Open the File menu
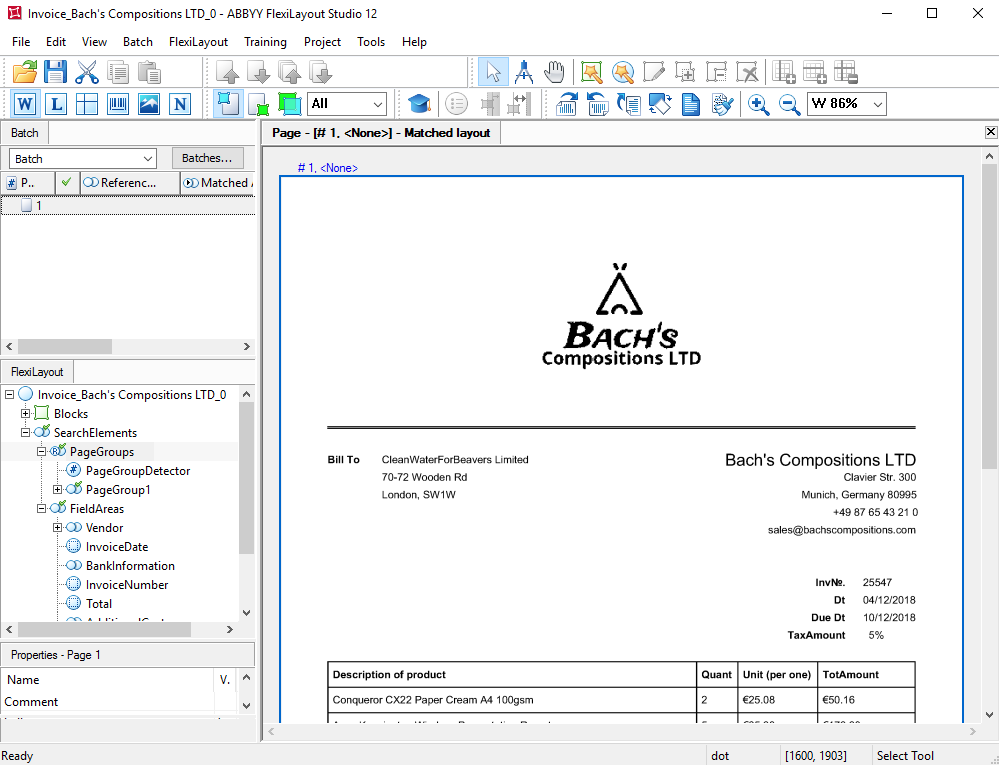Image resolution: width=999 pixels, height=765 pixels. (21, 42)
